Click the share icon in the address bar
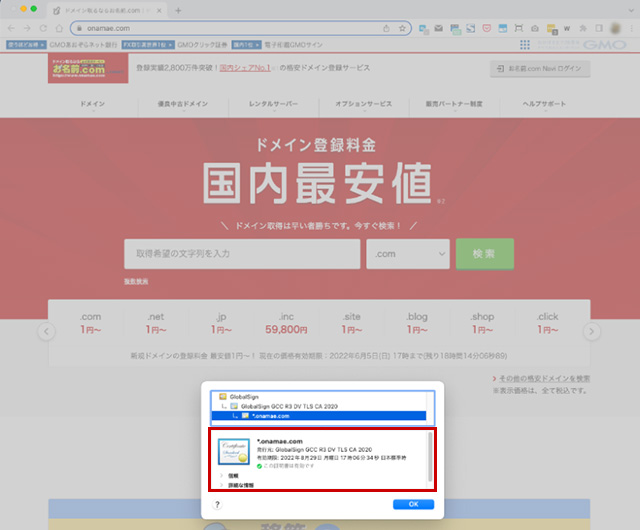The width and height of the screenshot is (640, 530). click(x=386, y=28)
